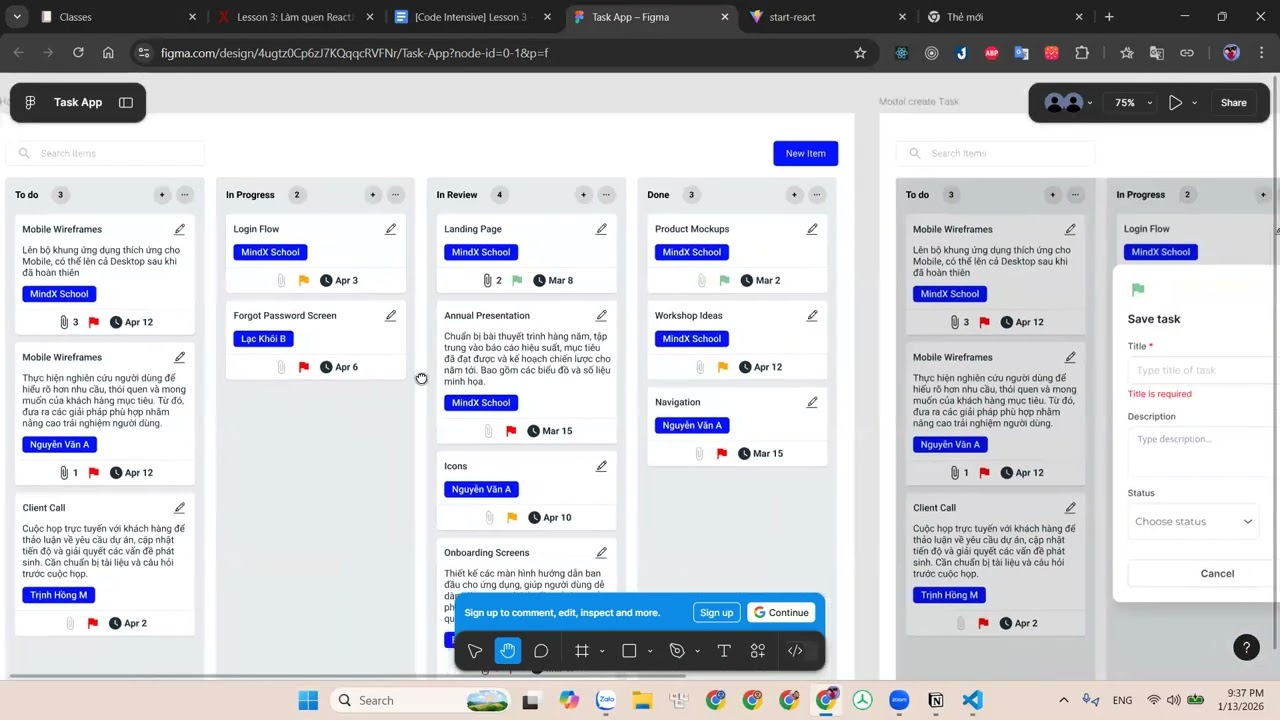
Task: Click Lạc Khôi B tag on Forgot Password
Action: (x=263, y=339)
